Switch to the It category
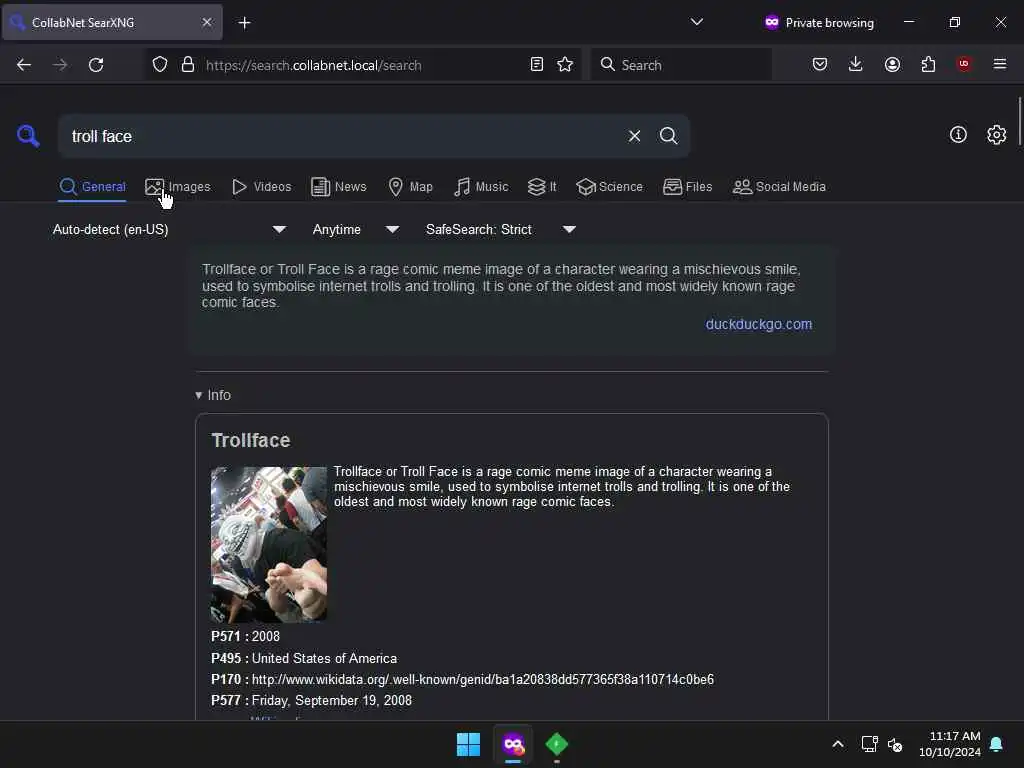1024x768 pixels. click(542, 187)
